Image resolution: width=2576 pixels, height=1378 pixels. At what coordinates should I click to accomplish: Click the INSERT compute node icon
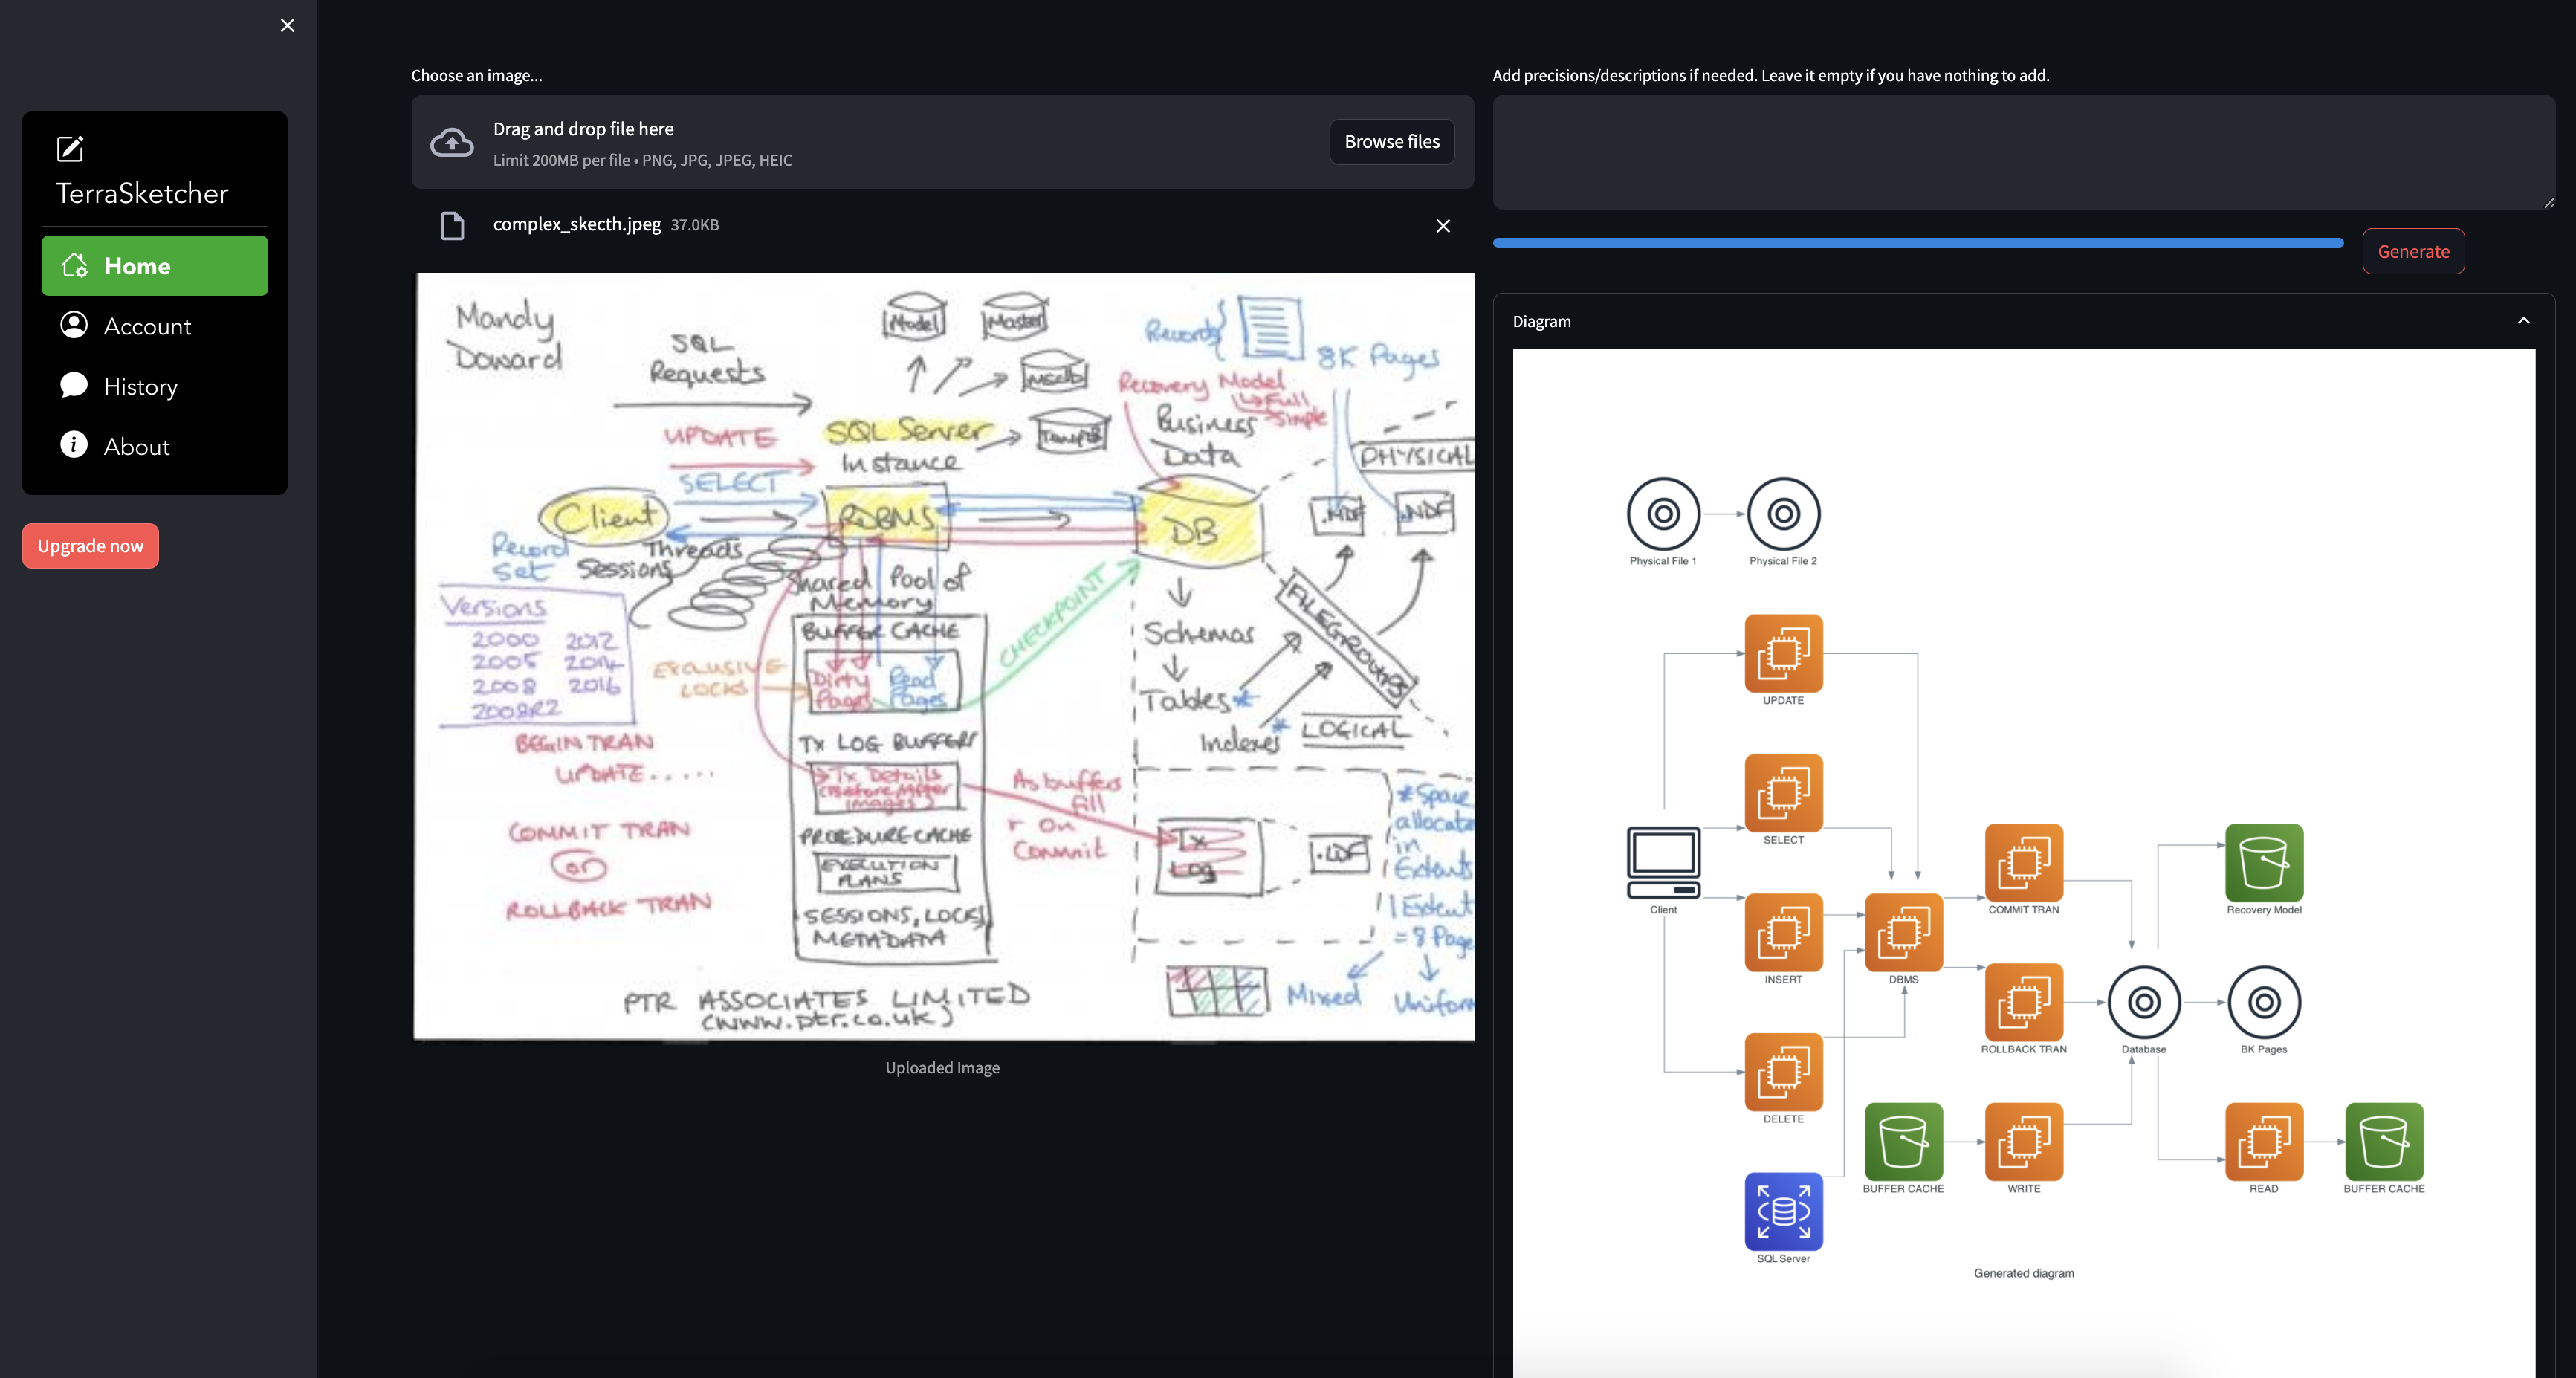click(x=1783, y=932)
